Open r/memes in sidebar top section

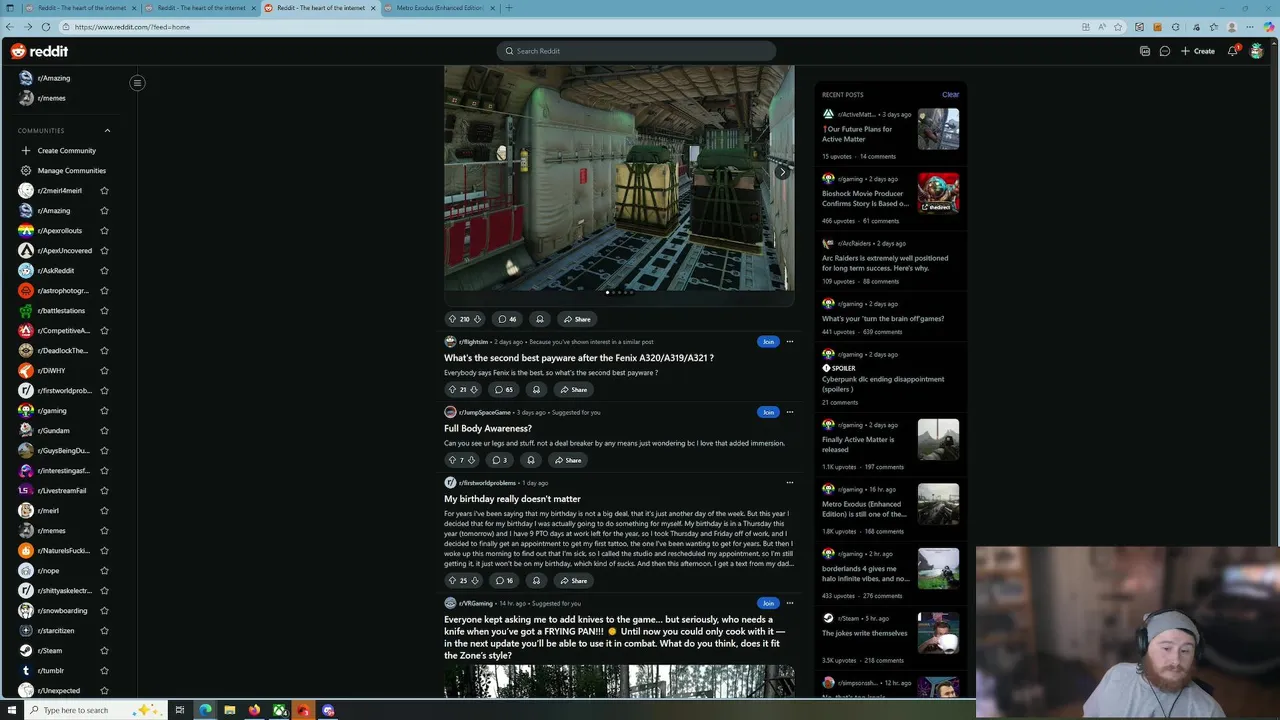pyautogui.click(x=52, y=98)
